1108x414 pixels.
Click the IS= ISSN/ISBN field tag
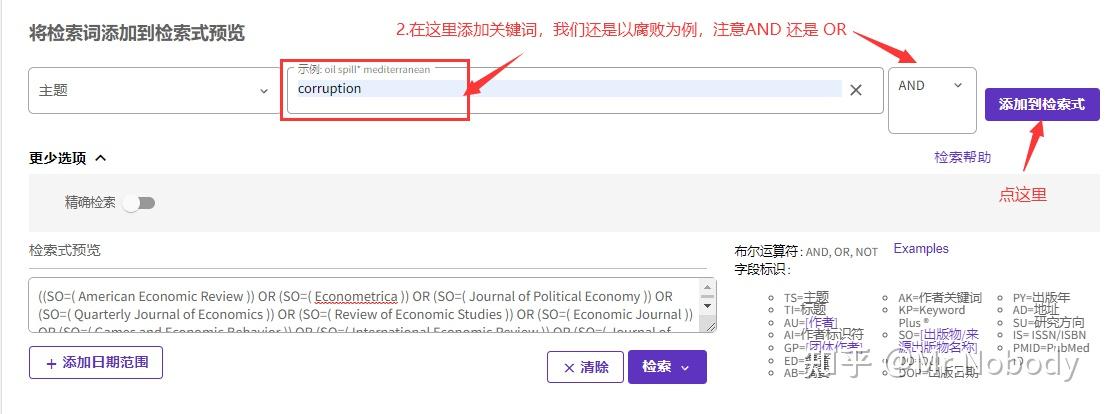1049,335
